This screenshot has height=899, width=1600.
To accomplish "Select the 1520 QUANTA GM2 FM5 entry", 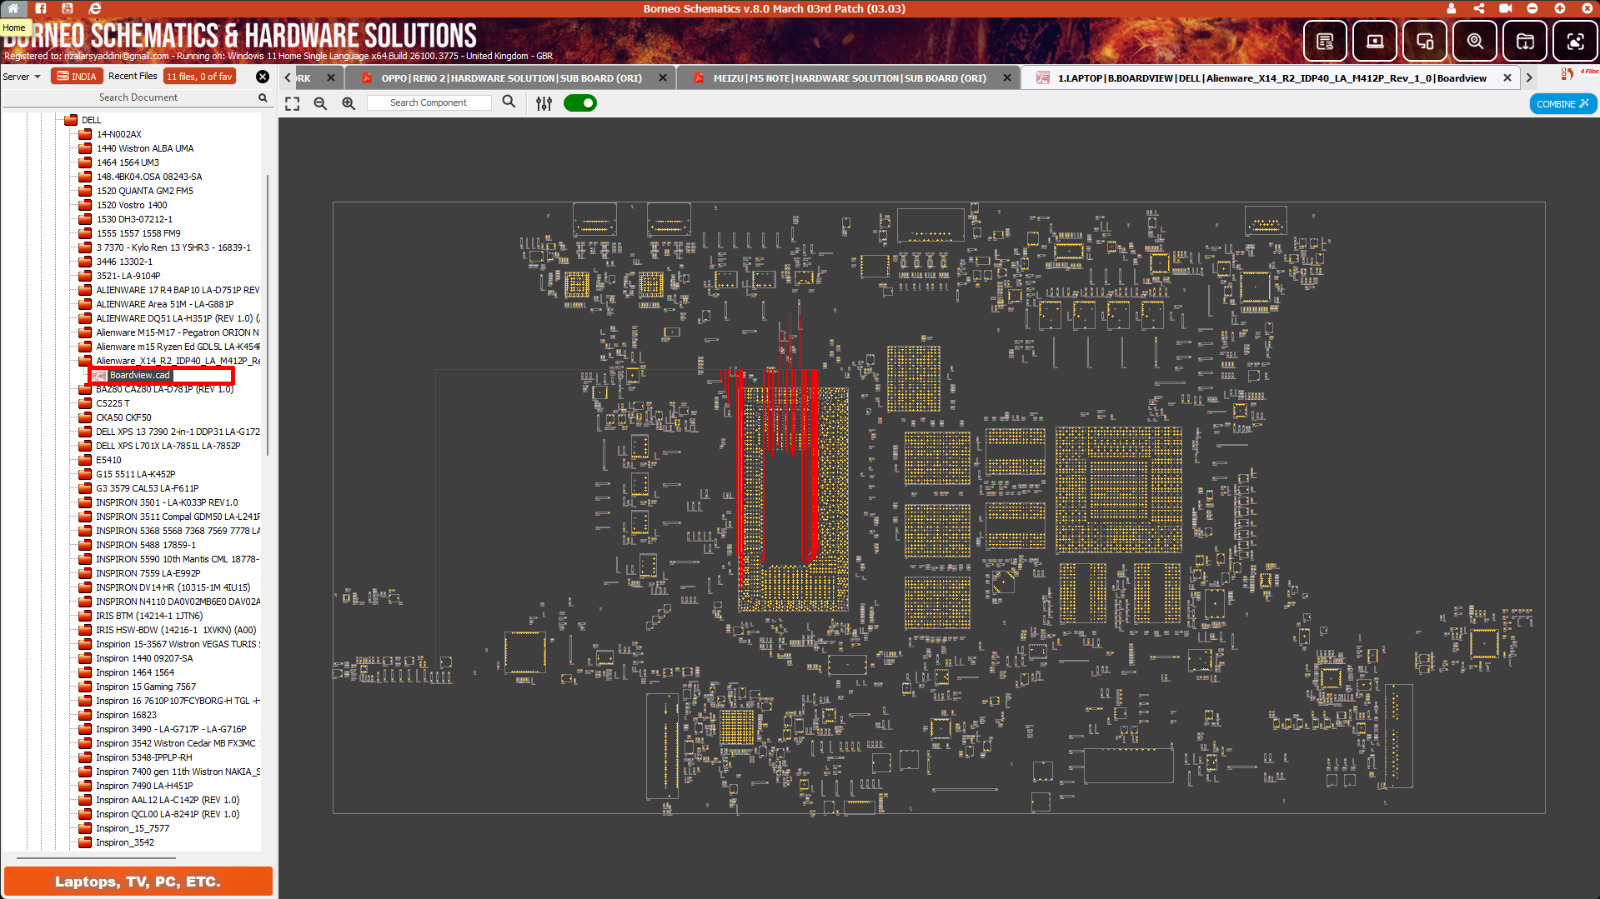I will (145, 191).
